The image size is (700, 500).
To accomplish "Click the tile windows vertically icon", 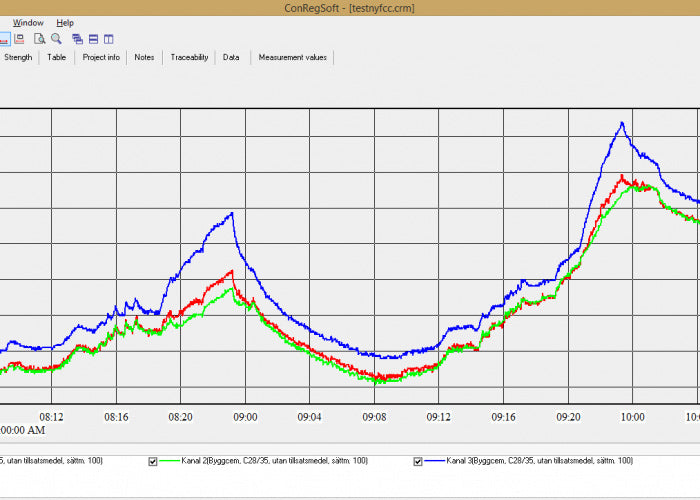I will [108, 39].
